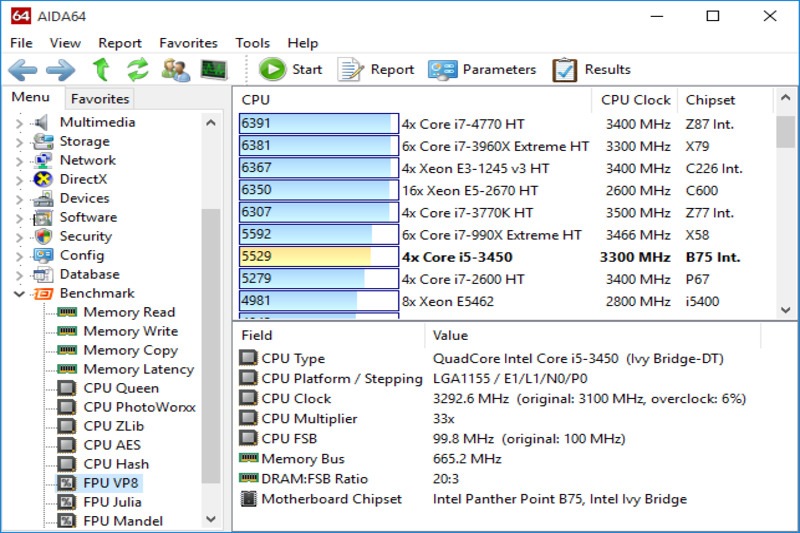
Task: Expand the Storage category chevron
Action: click(18, 142)
